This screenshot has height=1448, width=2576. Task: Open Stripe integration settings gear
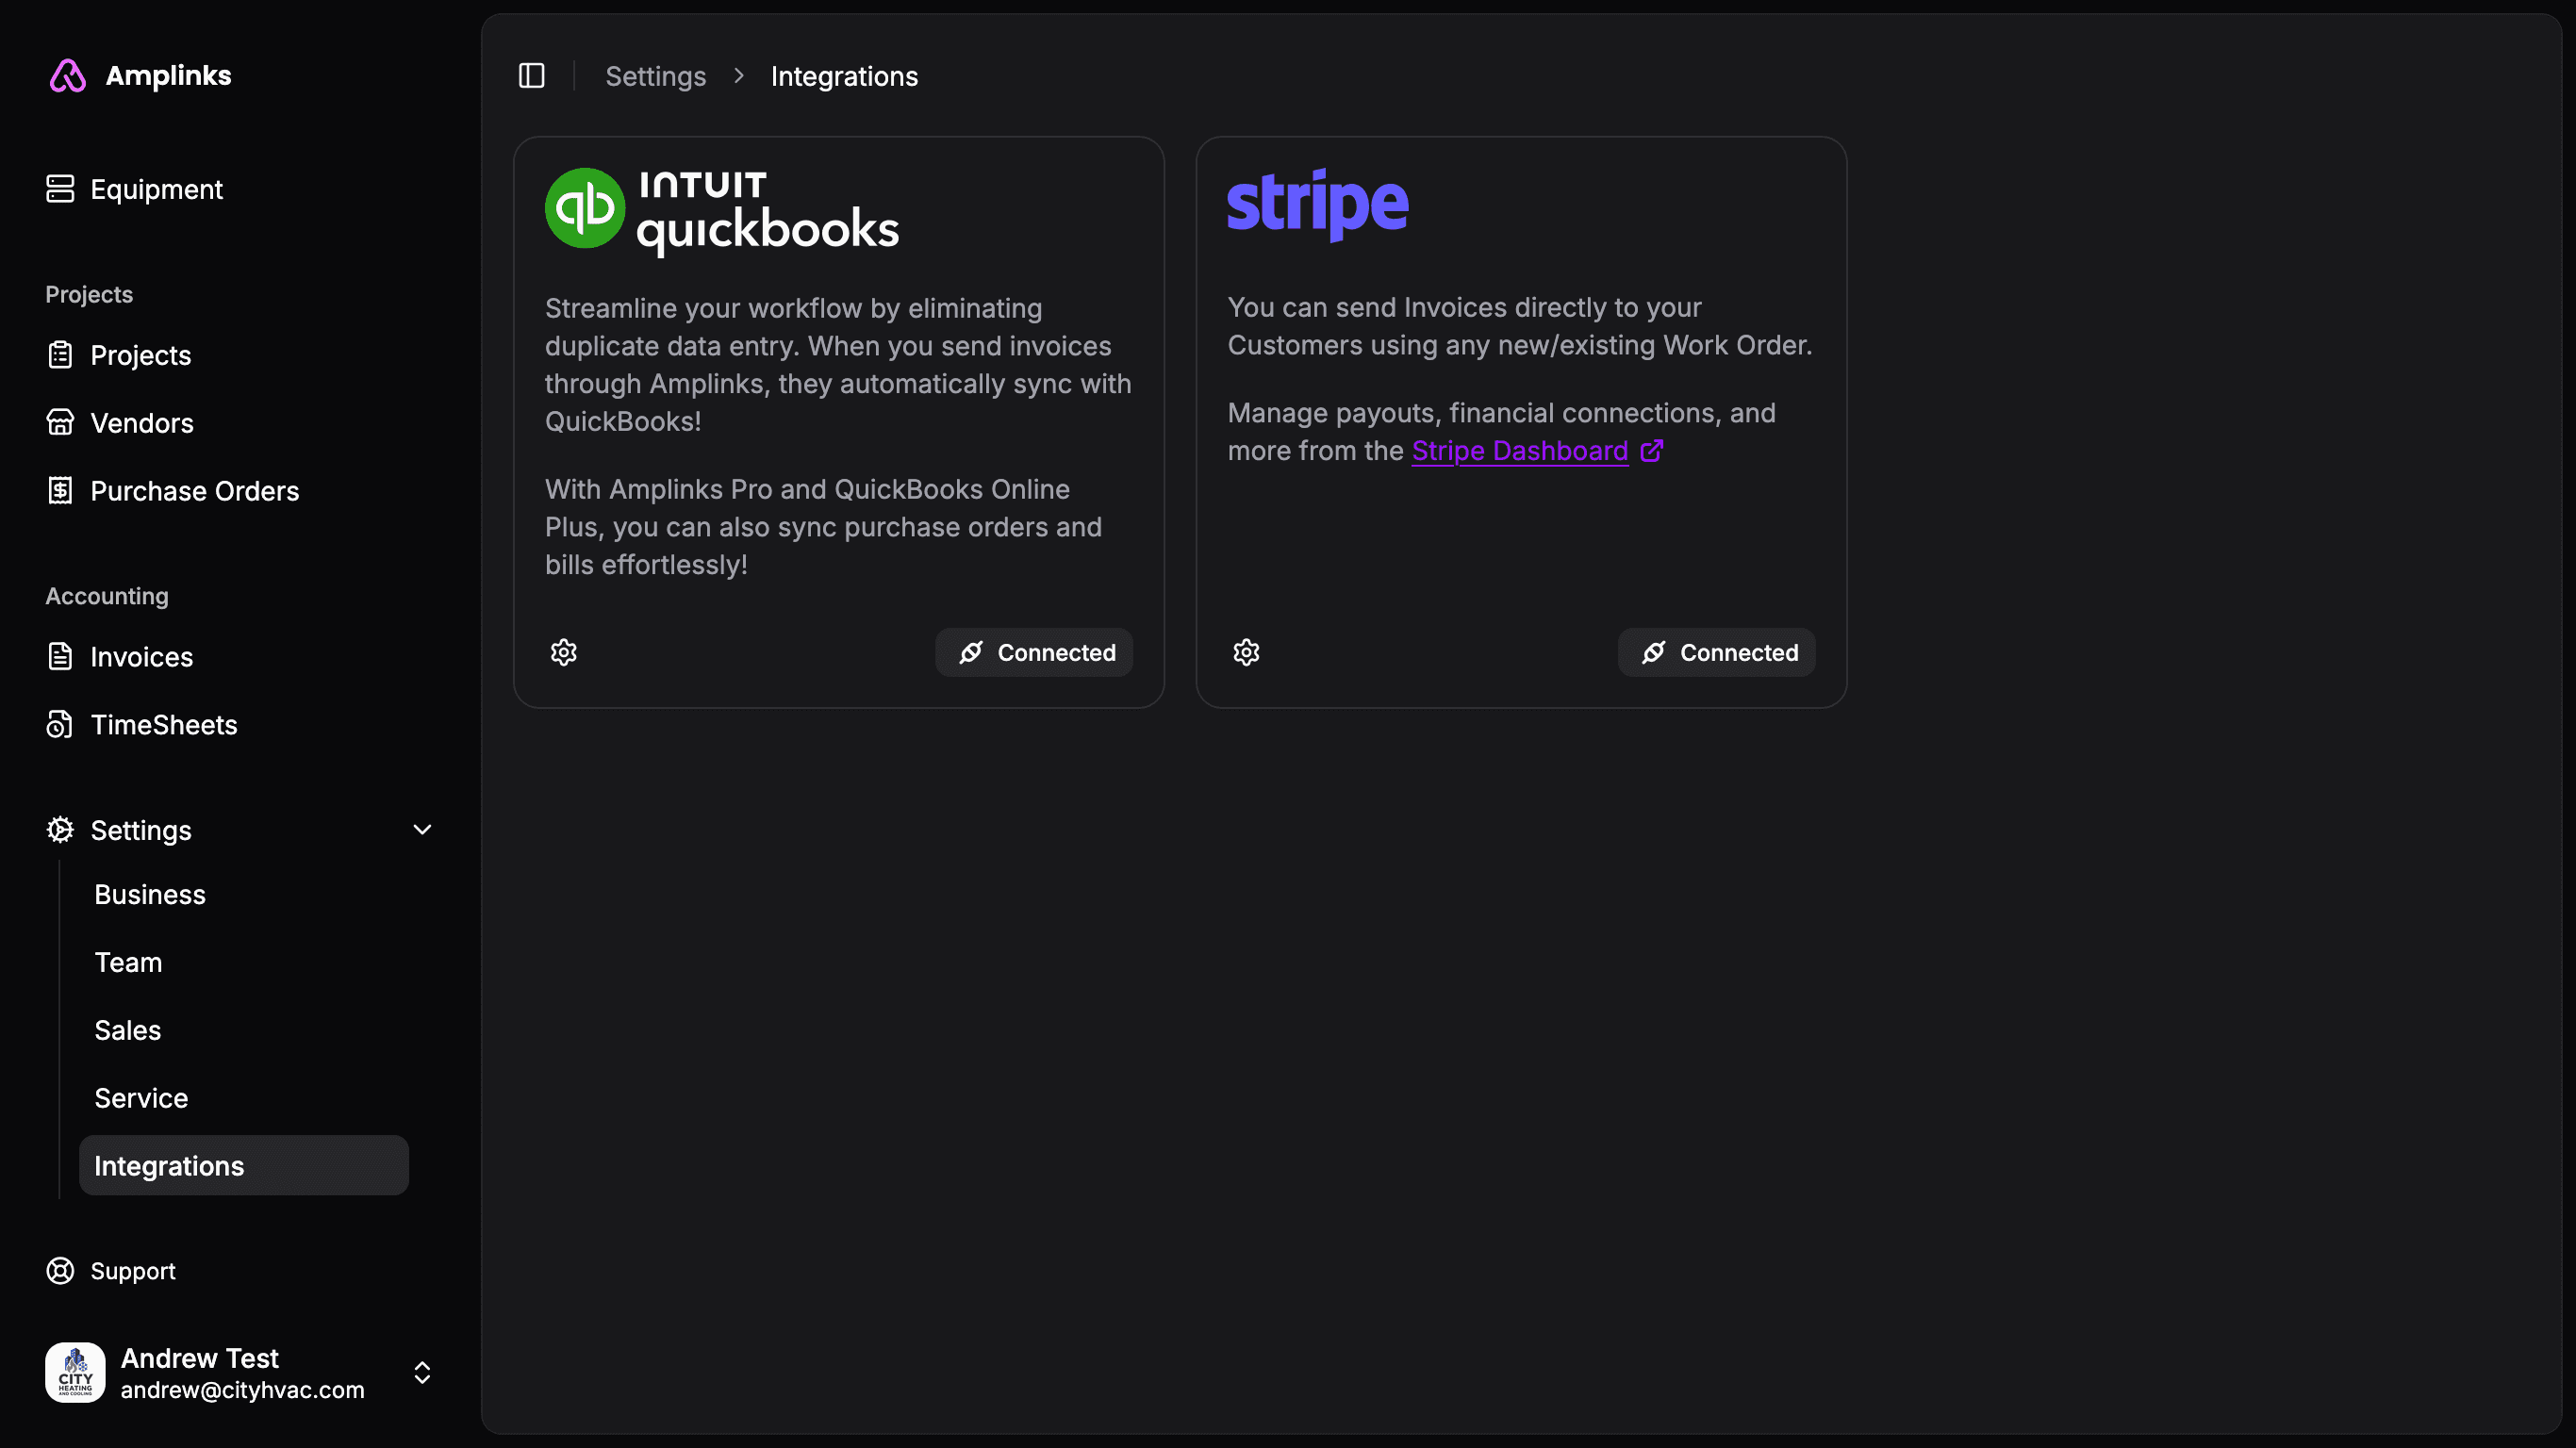tap(1246, 652)
